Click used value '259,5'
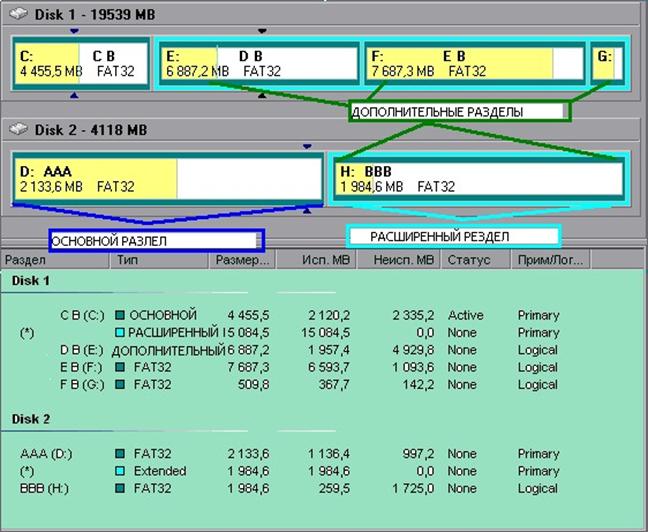The height and width of the screenshot is (532, 648). click(x=334, y=488)
